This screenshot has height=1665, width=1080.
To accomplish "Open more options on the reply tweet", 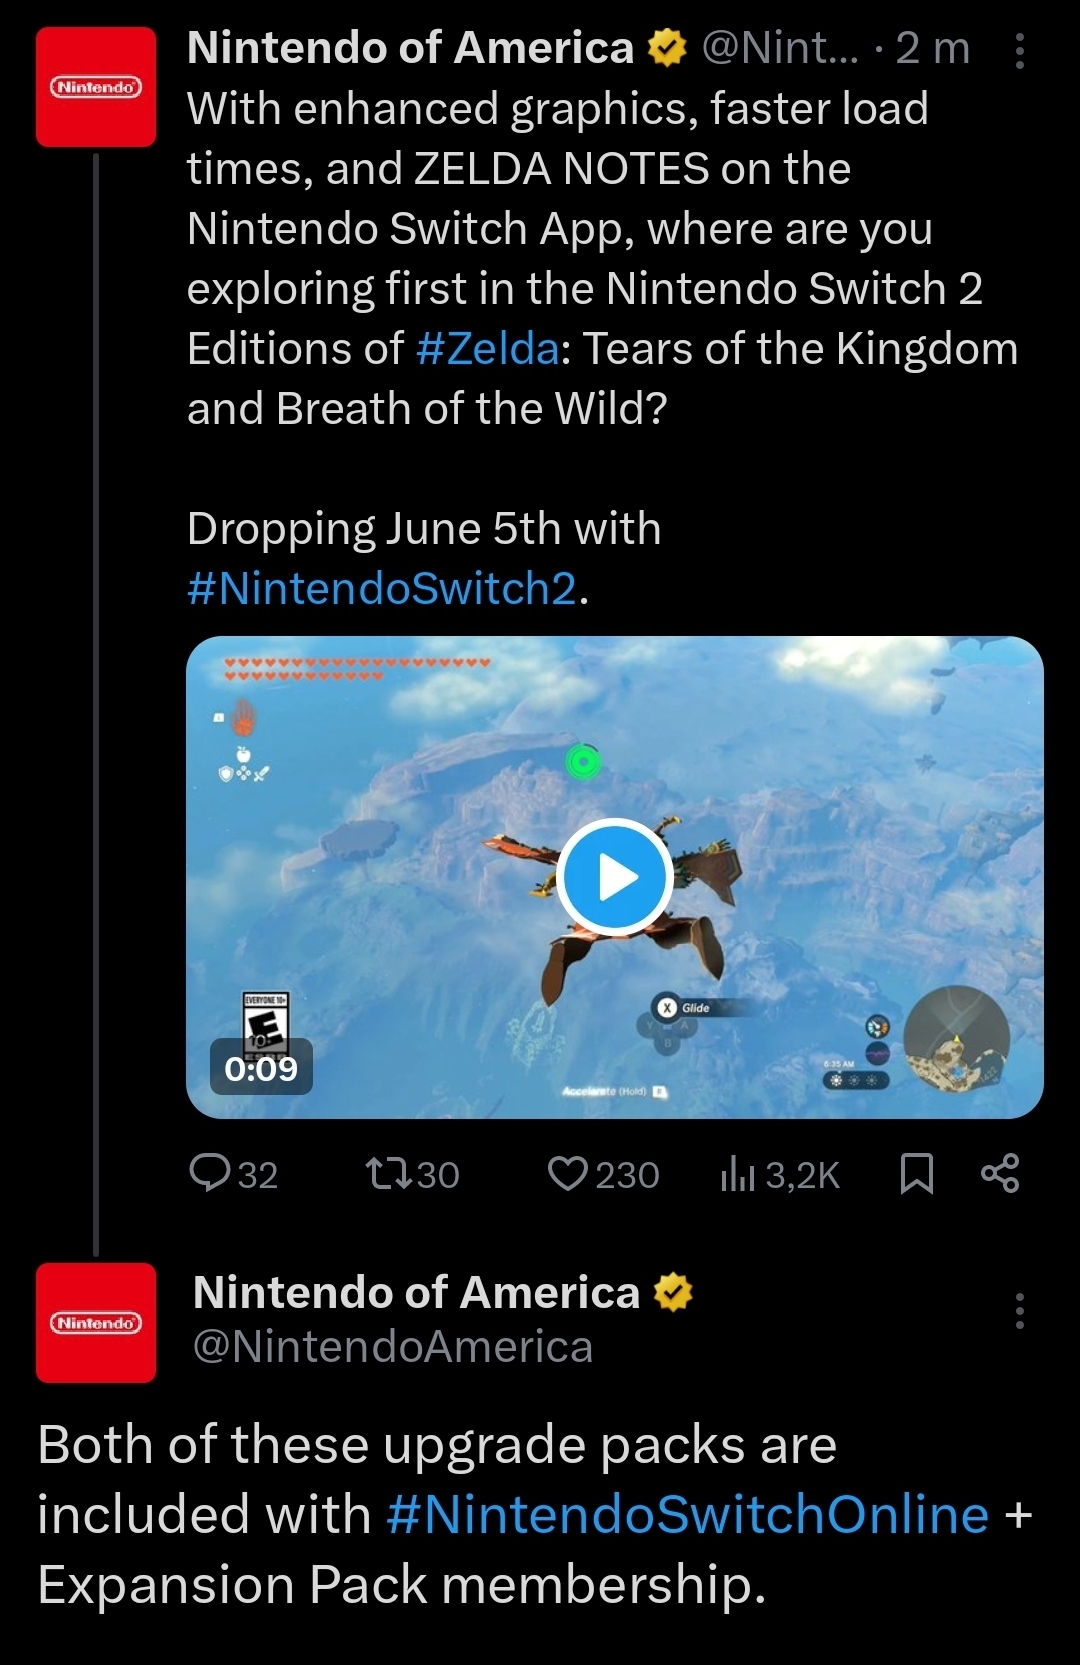I will click(x=1019, y=1310).
